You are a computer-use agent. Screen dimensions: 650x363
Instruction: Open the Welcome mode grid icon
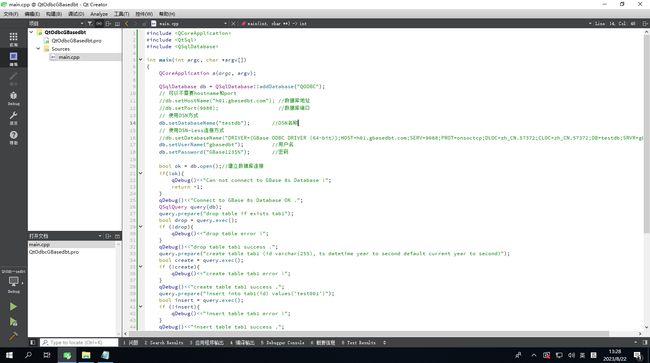[x=13, y=39]
